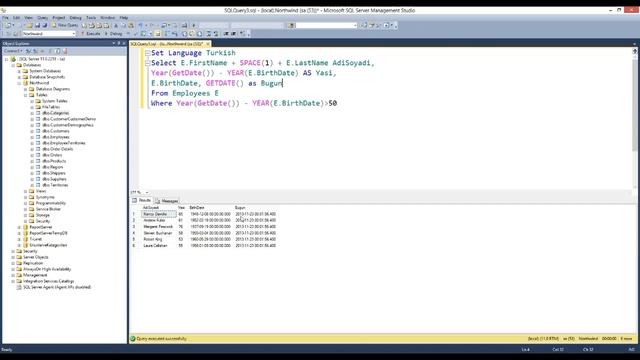Open the File menu
This screenshot has height=360, width=640.
pos(5,18)
